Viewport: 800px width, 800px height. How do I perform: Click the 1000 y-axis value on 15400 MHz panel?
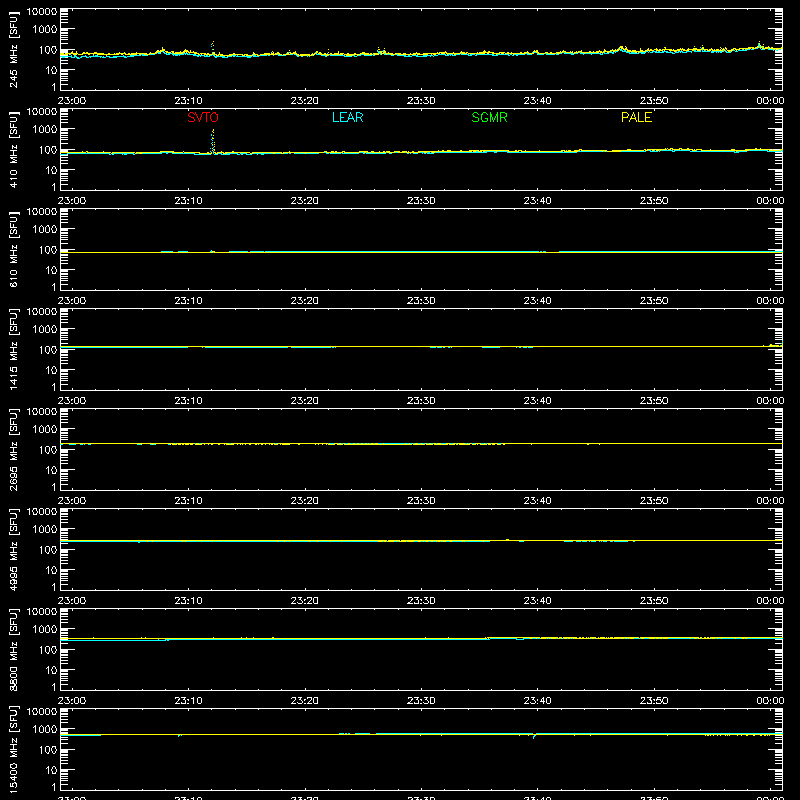coord(44,730)
